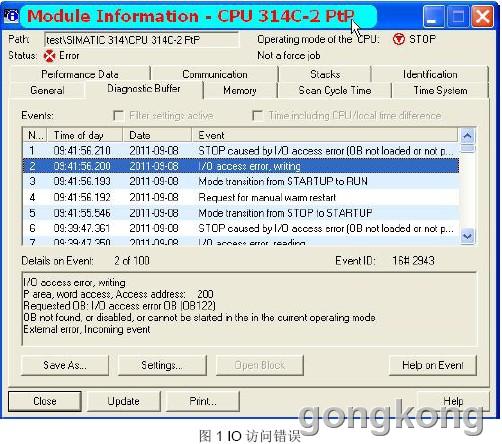The height and width of the screenshot is (444, 502).
Task: Open the Settings... dialog button
Action: (162, 365)
